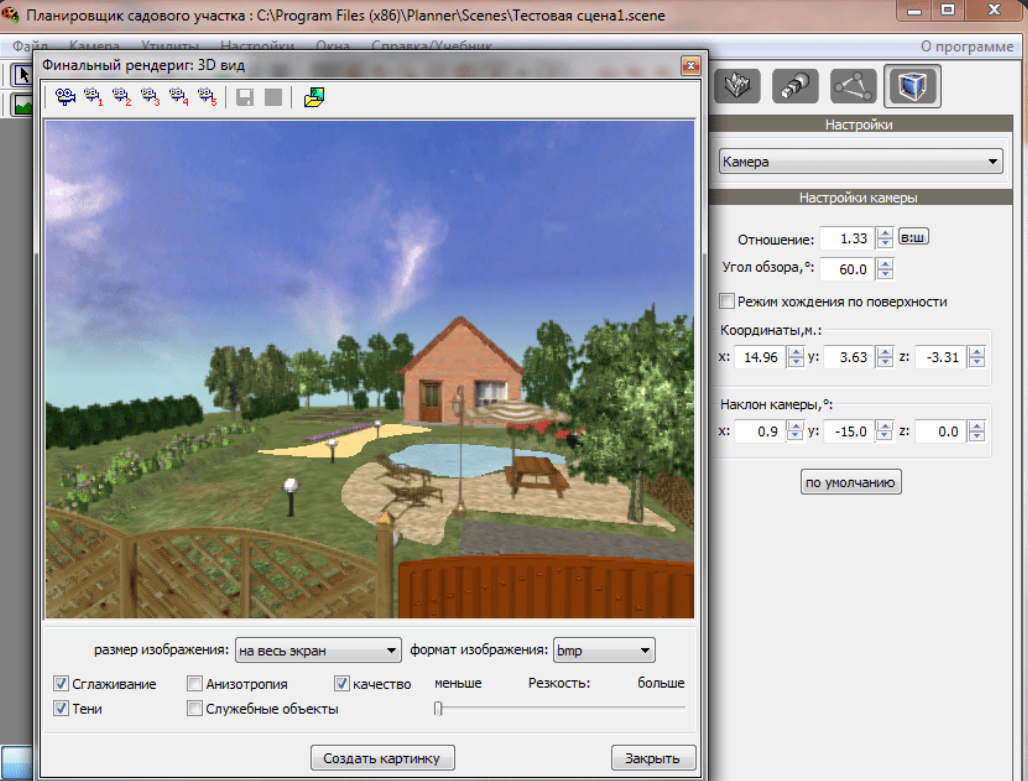The height and width of the screenshot is (781, 1028).
Task: Open the формат изображения bmp dropdown
Action: 604,651
